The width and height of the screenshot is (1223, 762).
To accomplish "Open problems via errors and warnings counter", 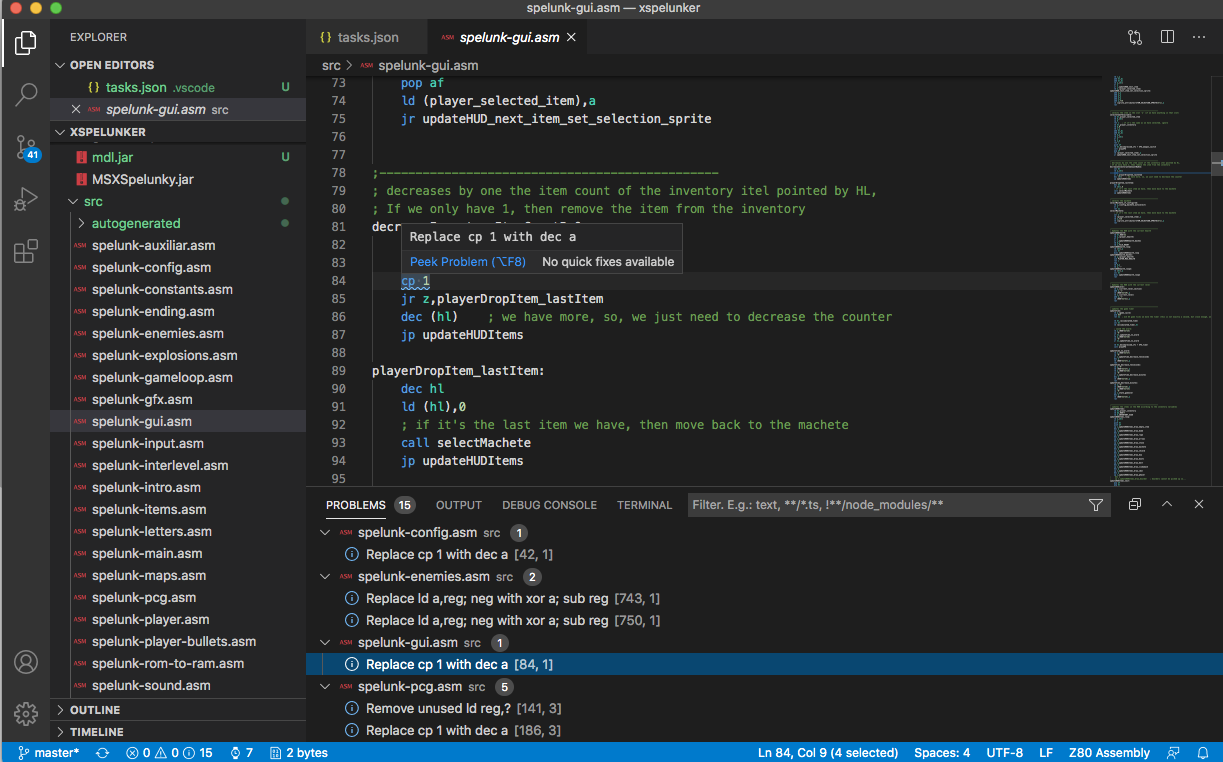I will (x=169, y=752).
